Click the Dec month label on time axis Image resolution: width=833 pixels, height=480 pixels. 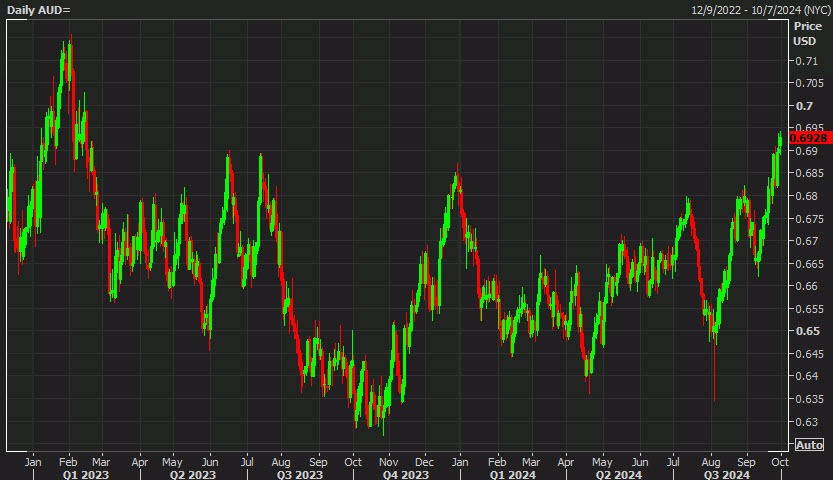click(424, 462)
